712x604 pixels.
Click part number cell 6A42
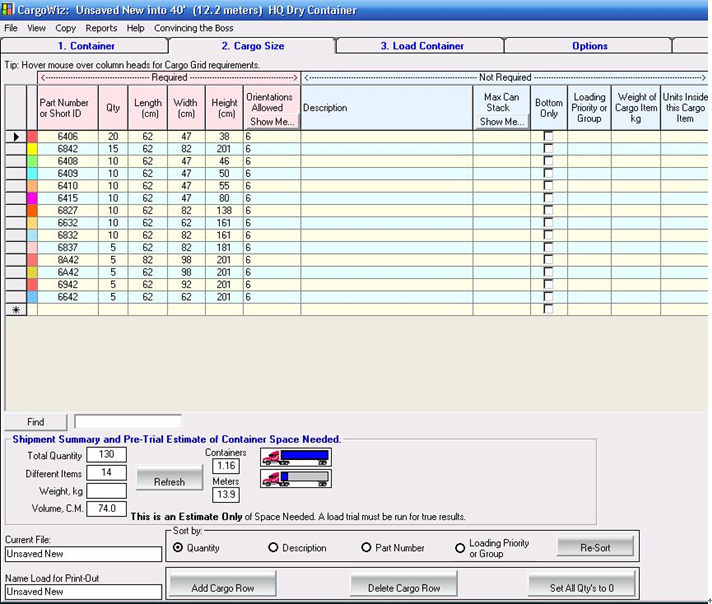68,272
